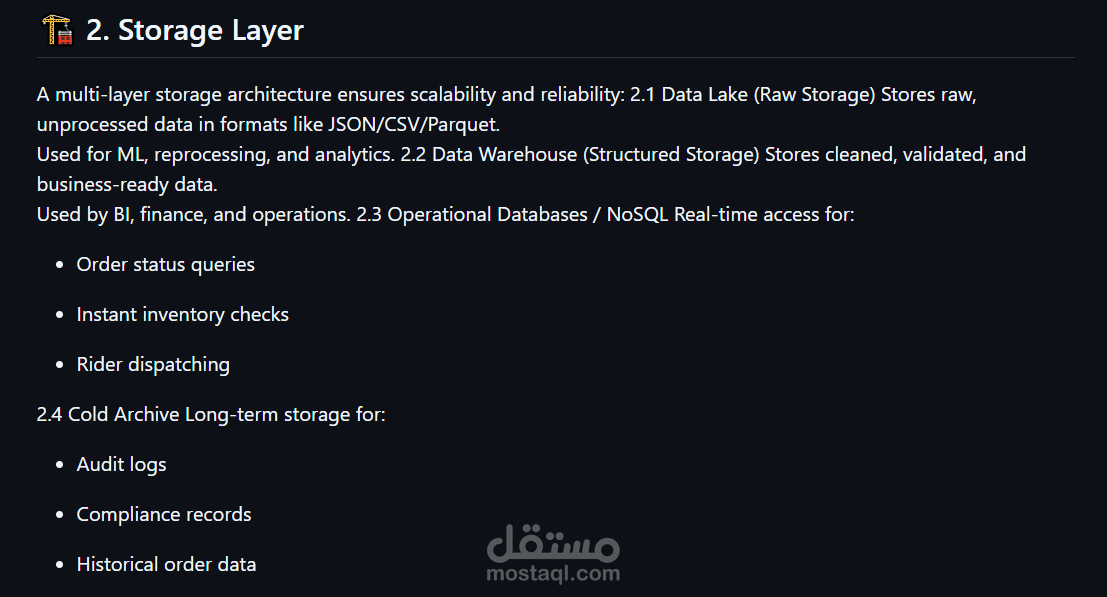
Task: Click the bullet dot before Rider dispatching
Action: [56, 365]
